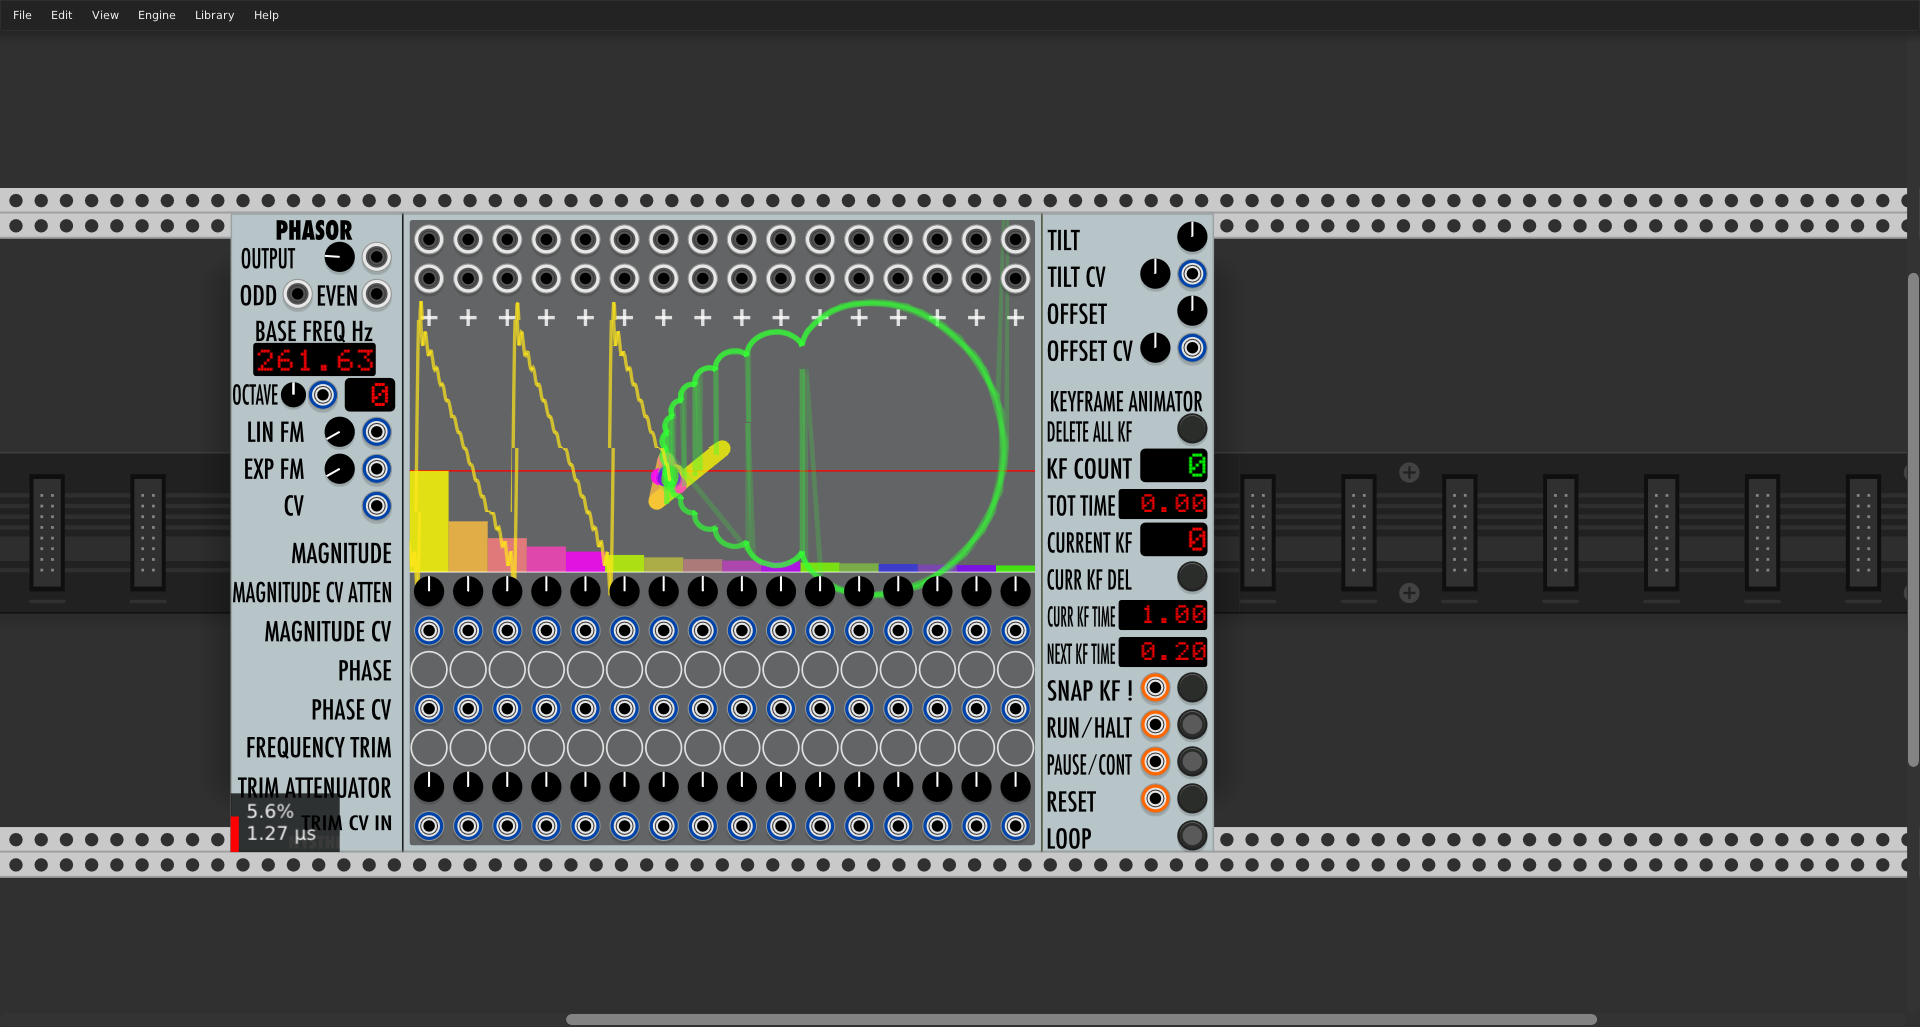Click the OUTPUT knob on PHASOR
Viewport: 1920px width, 1027px height.
(x=339, y=257)
